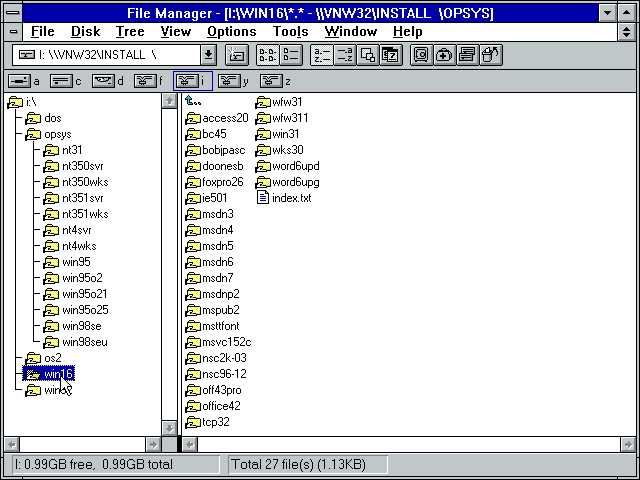Switch to all file details view icon
The height and width of the screenshot is (480, 640).
pyautogui.click(x=291, y=55)
